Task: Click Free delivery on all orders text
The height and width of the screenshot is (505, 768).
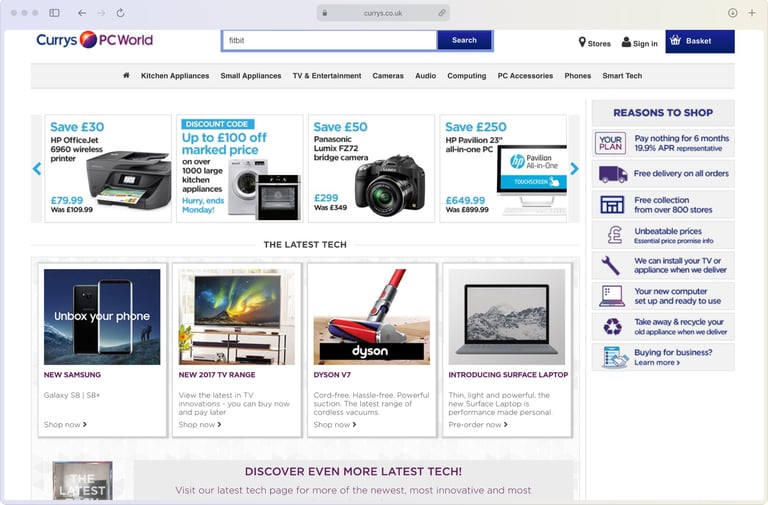Action: (x=681, y=173)
